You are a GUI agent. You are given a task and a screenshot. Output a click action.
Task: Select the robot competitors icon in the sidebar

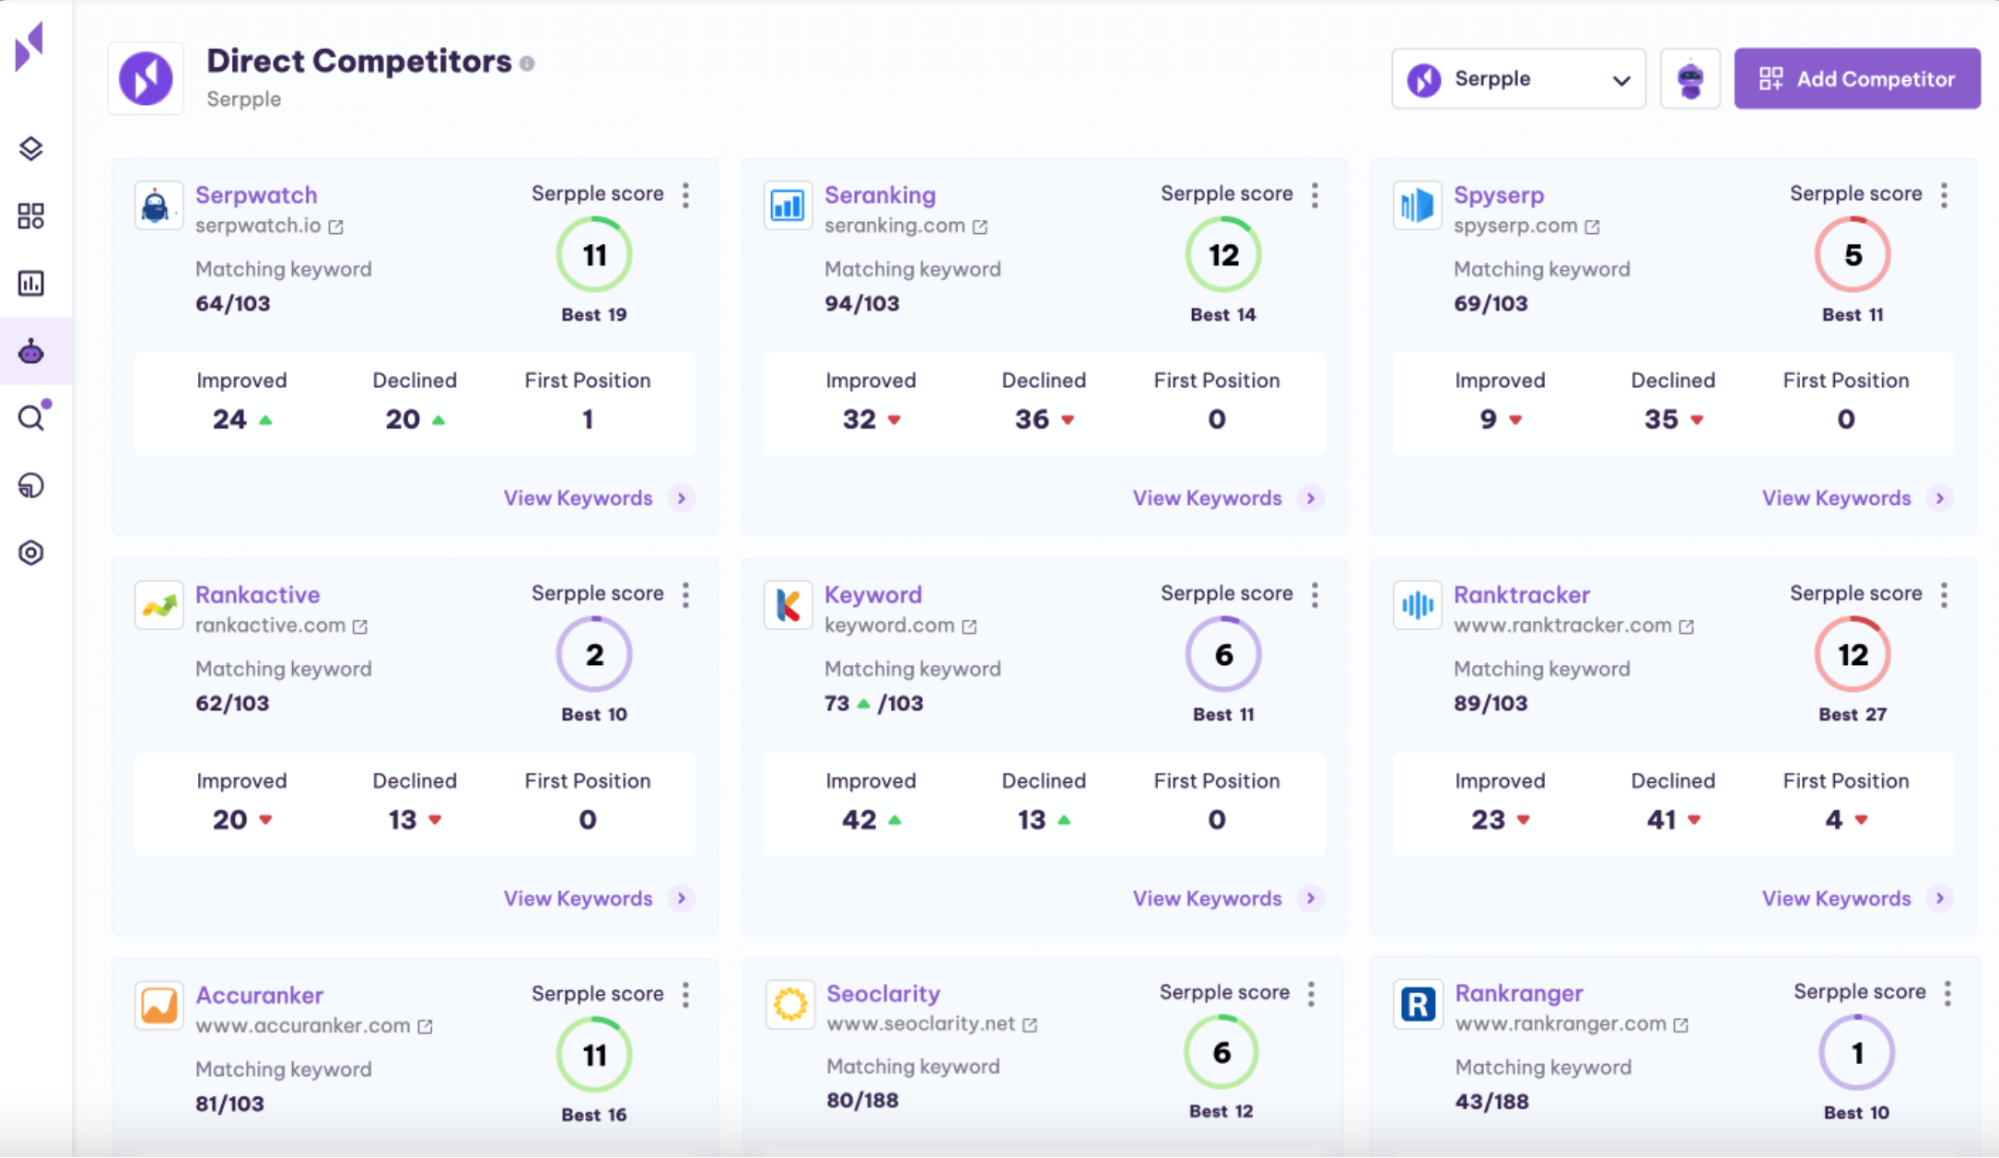point(31,351)
